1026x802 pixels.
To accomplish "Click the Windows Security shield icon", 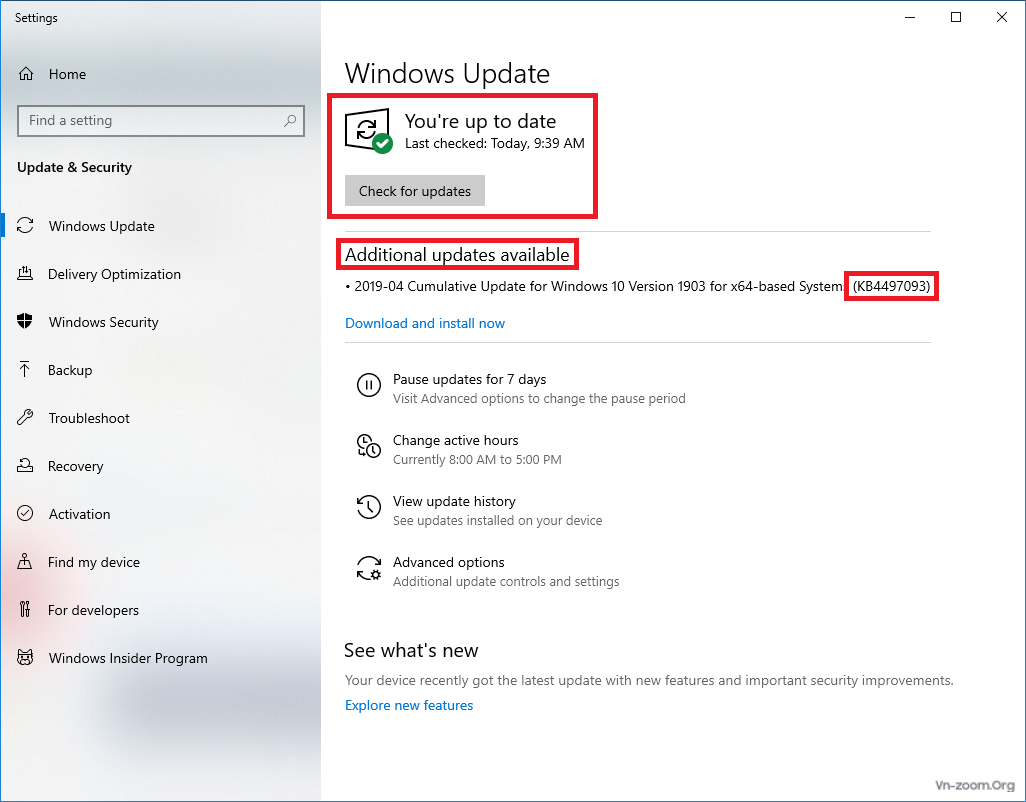I will click(25, 321).
